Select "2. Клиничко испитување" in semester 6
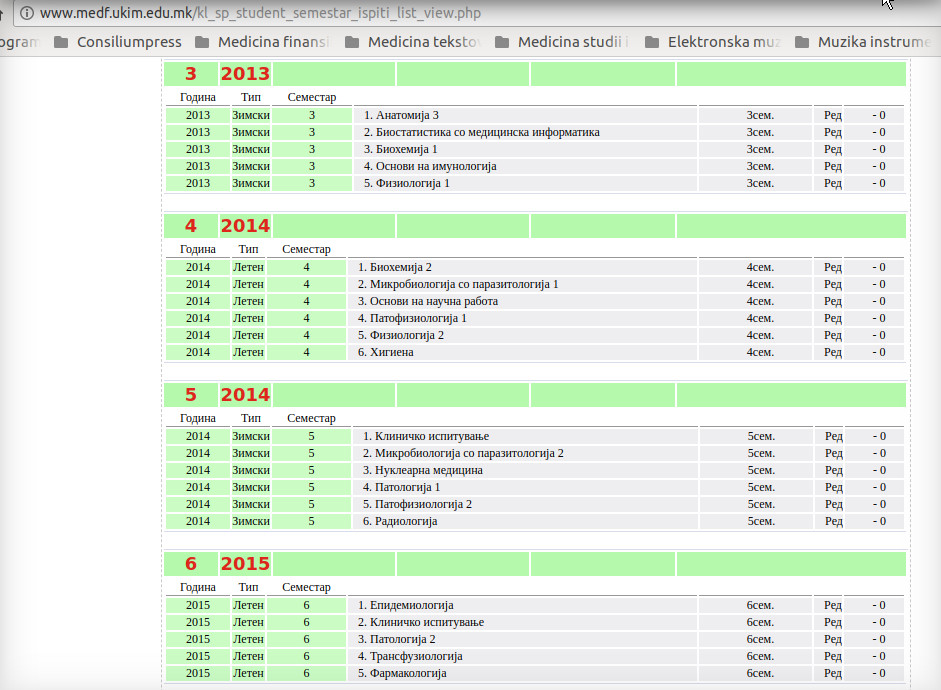This screenshot has height=690, width=941. click(421, 622)
